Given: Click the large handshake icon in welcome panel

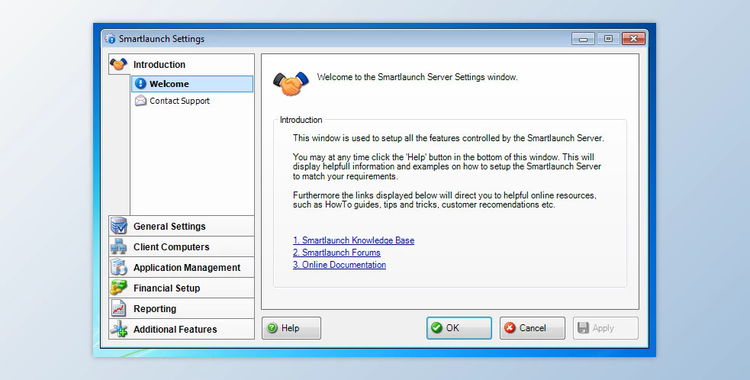Looking at the screenshot, I should 291,83.
